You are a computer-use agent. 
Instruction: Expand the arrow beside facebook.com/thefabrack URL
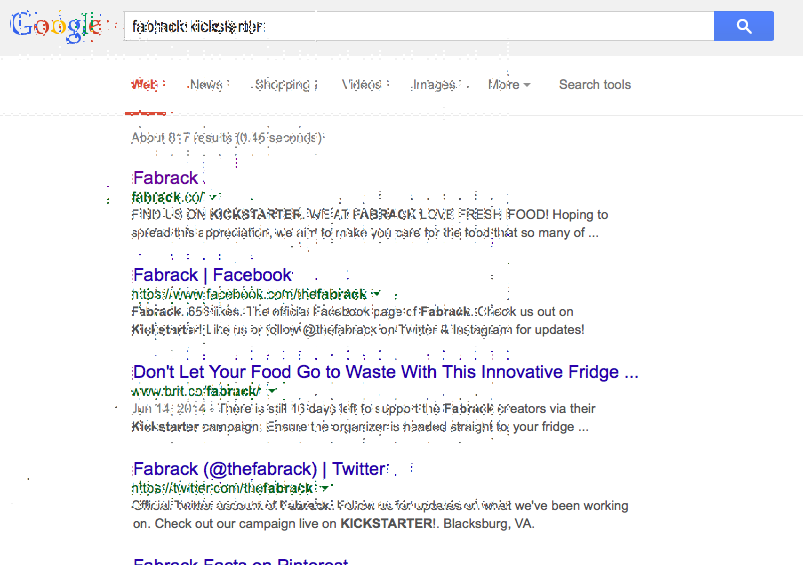coord(376,294)
